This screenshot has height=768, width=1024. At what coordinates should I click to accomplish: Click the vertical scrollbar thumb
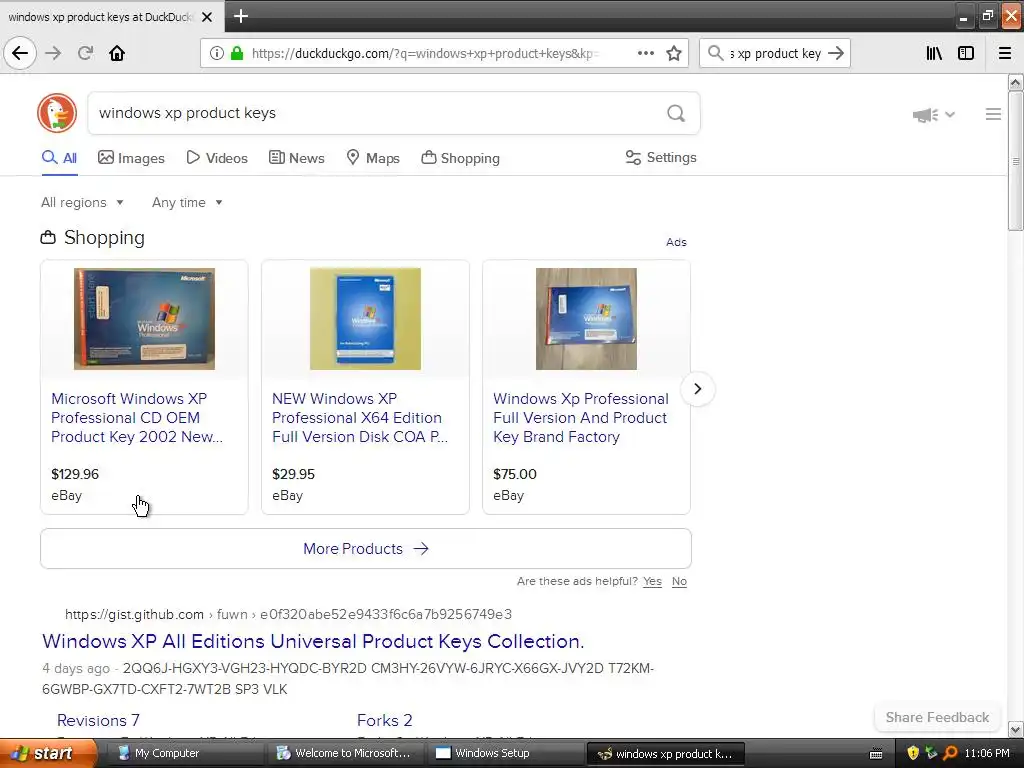click(x=1015, y=161)
